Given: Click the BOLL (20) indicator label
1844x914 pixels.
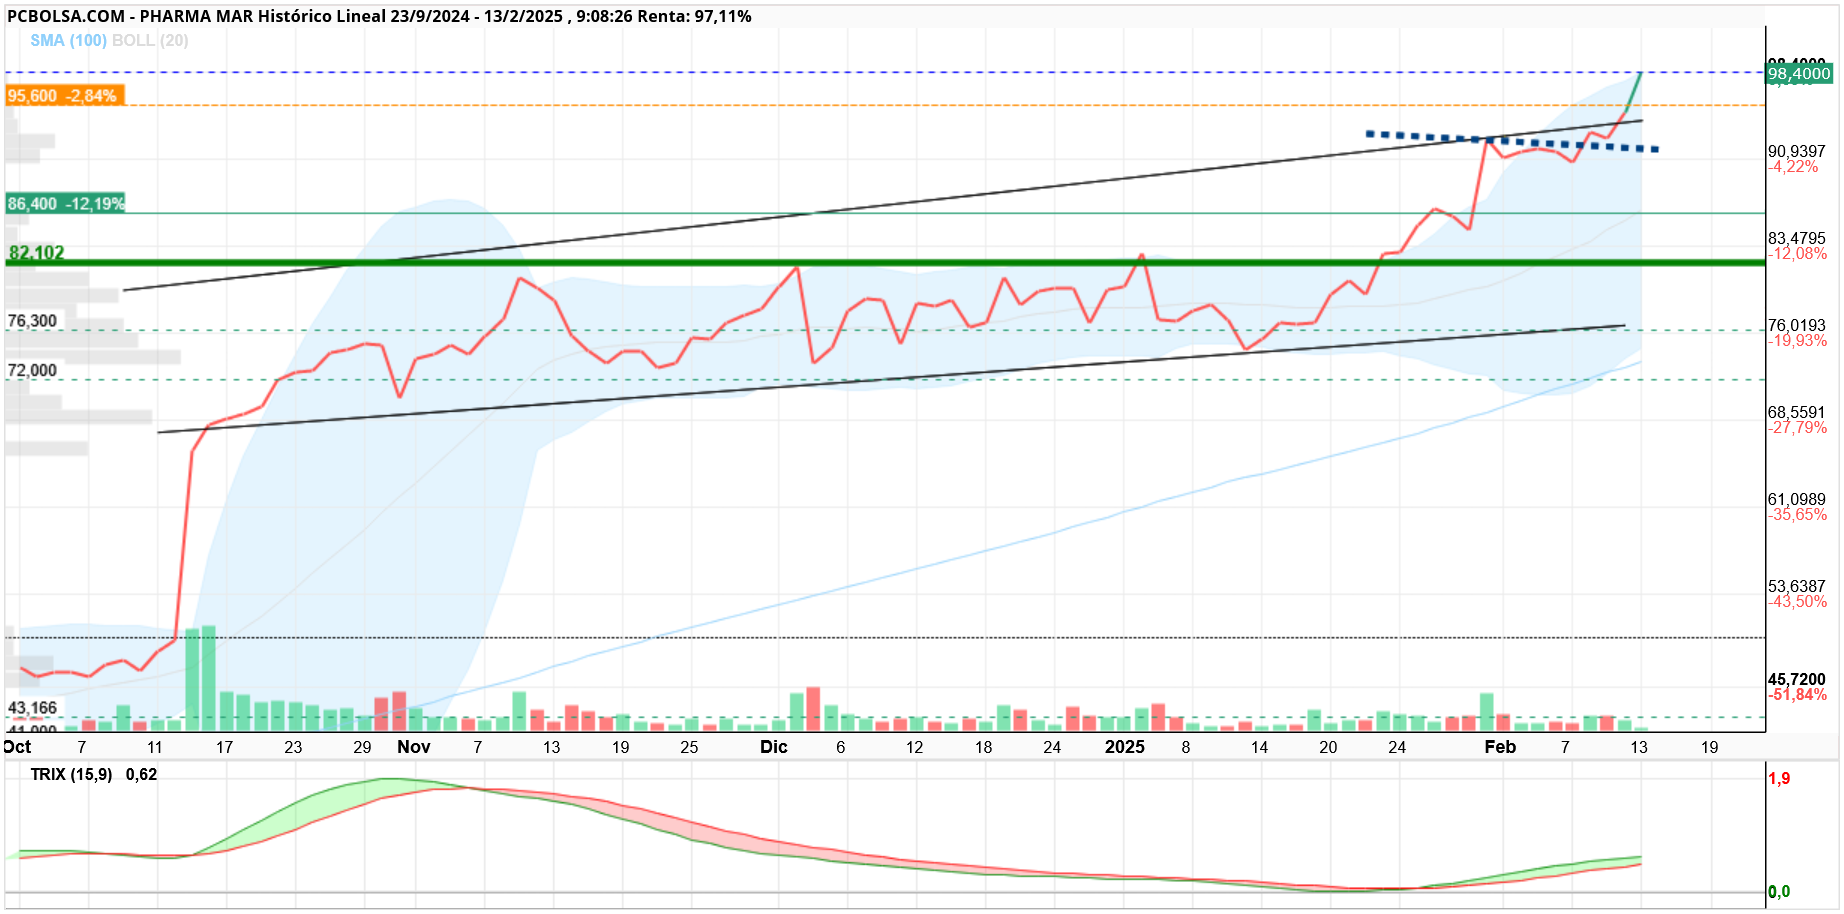Looking at the screenshot, I should [150, 40].
